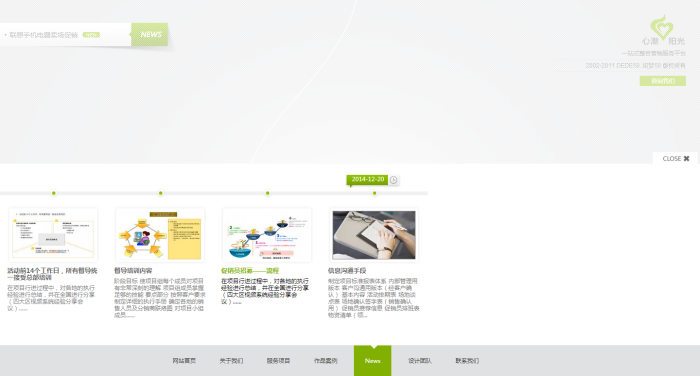Open '联系我们' in bottom navigation
This screenshot has width=700, height=376.
tap(467, 361)
